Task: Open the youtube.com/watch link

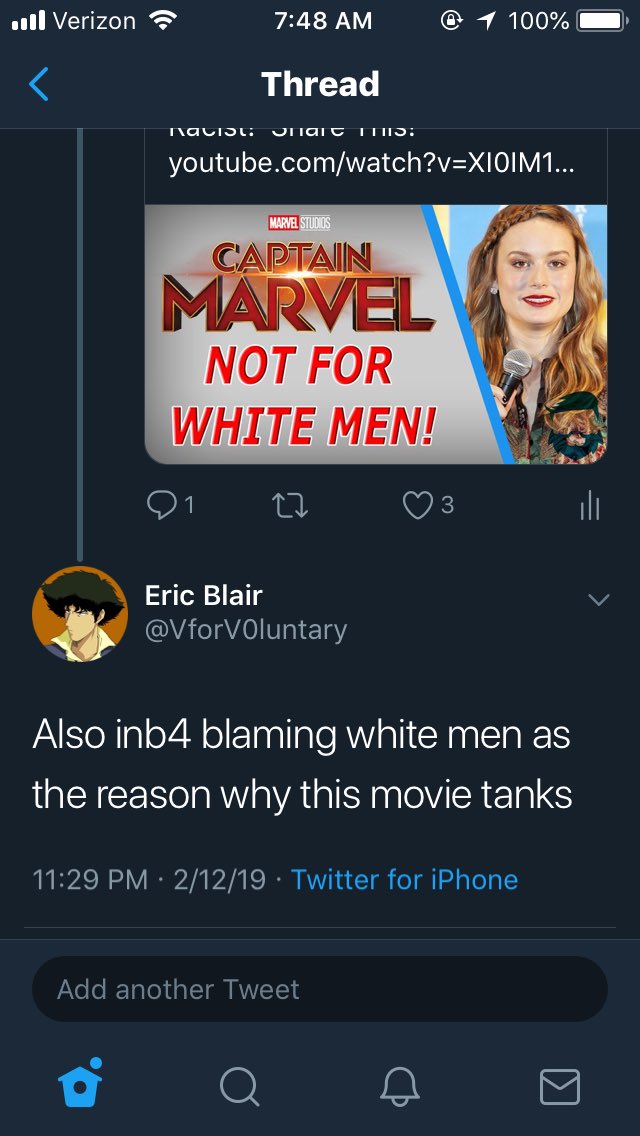Action: 372,164
